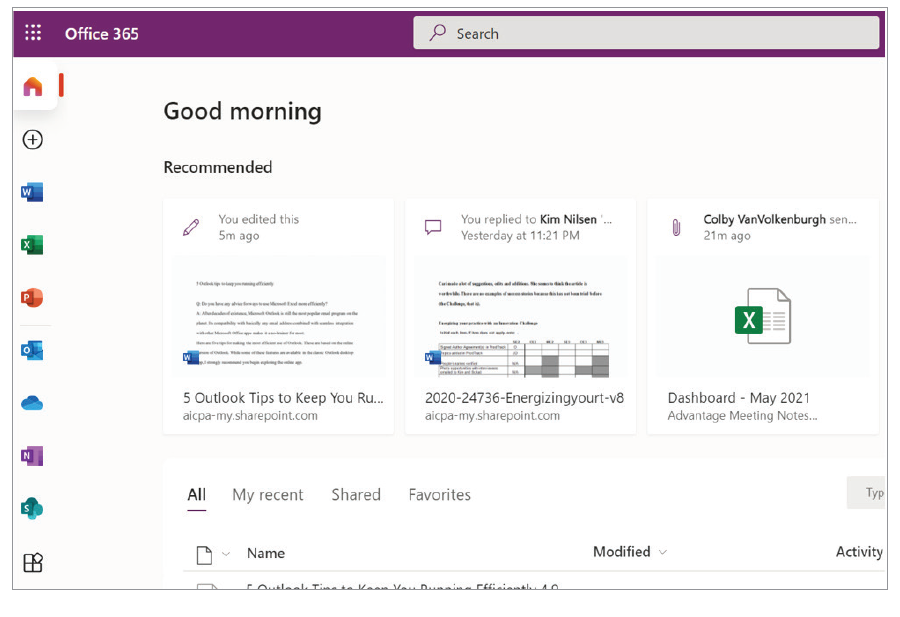Switch to the My recent tab

tap(267, 495)
